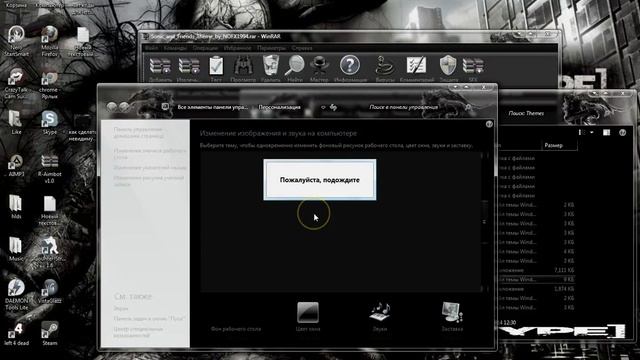The height and width of the screenshot is (360, 640).
Task: Open the address bar history dropdown arrow
Action: click(x=323, y=107)
